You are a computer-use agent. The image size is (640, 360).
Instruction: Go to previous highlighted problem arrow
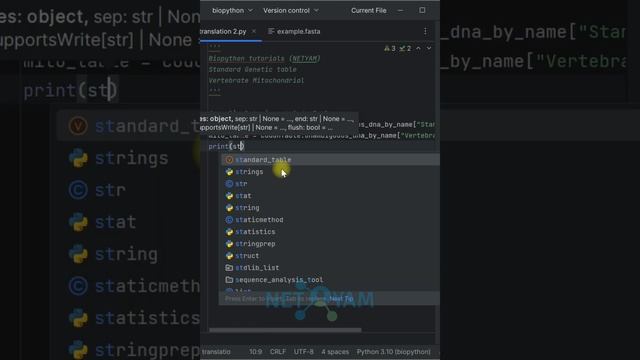coord(418,49)
